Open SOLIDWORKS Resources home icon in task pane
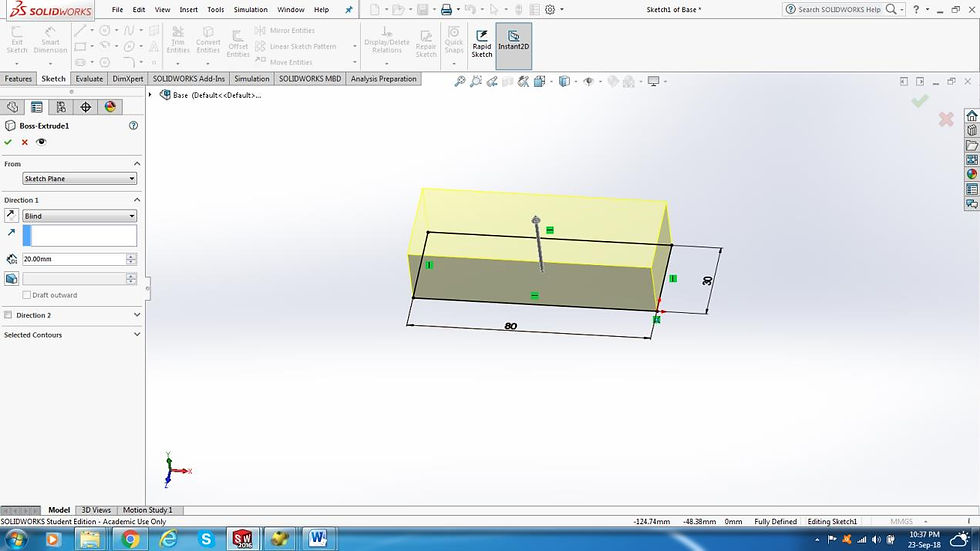Image resolution: width=980 pixels, height=551 pixels. (972, 116)
